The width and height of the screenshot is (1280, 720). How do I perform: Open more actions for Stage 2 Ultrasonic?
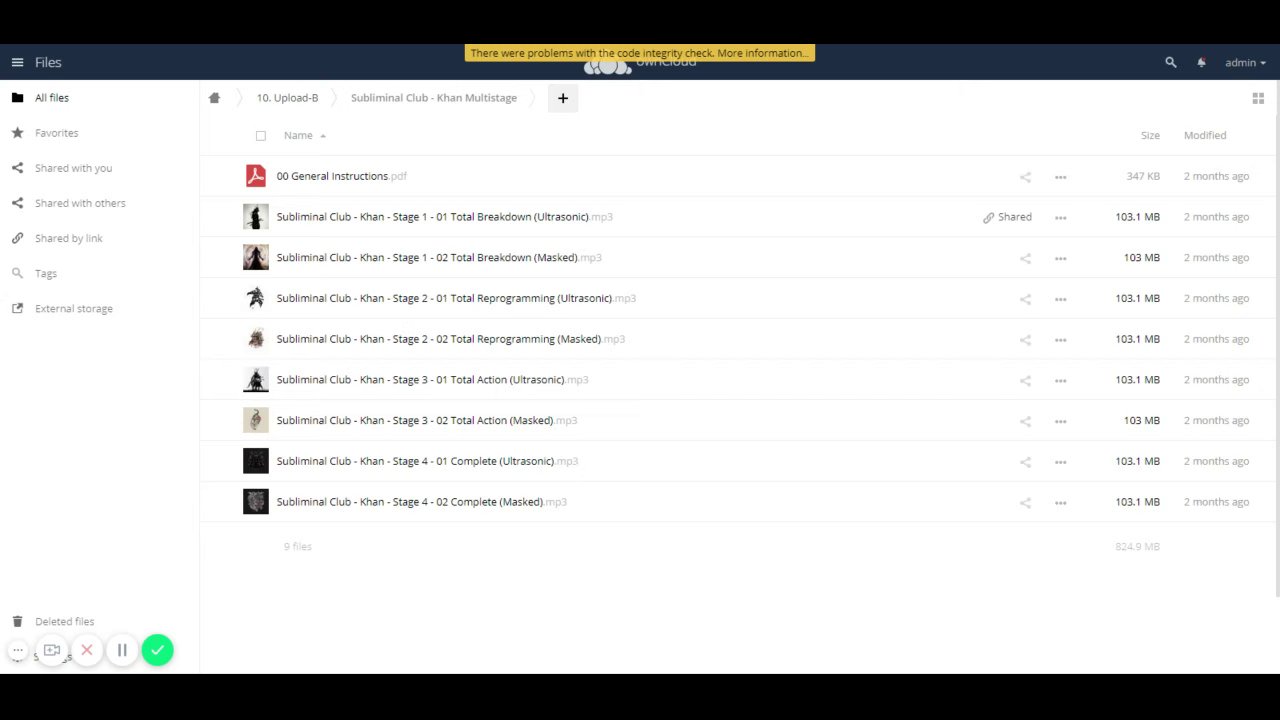(x=1060, y=299)
